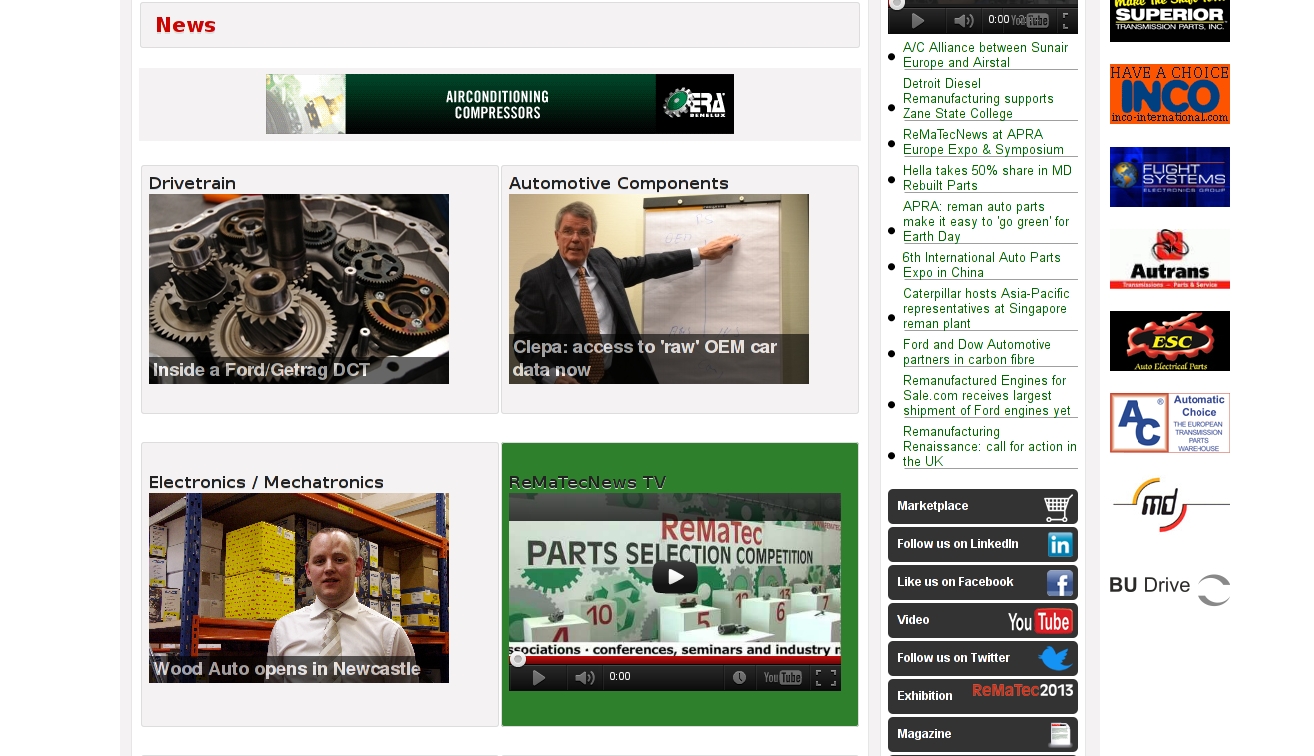This screenshot has width=1314, height=756.
Task: Open Watch Later clock in ReMaTecNews TV player
Action: pyautogui.click(x=739, y=677)
